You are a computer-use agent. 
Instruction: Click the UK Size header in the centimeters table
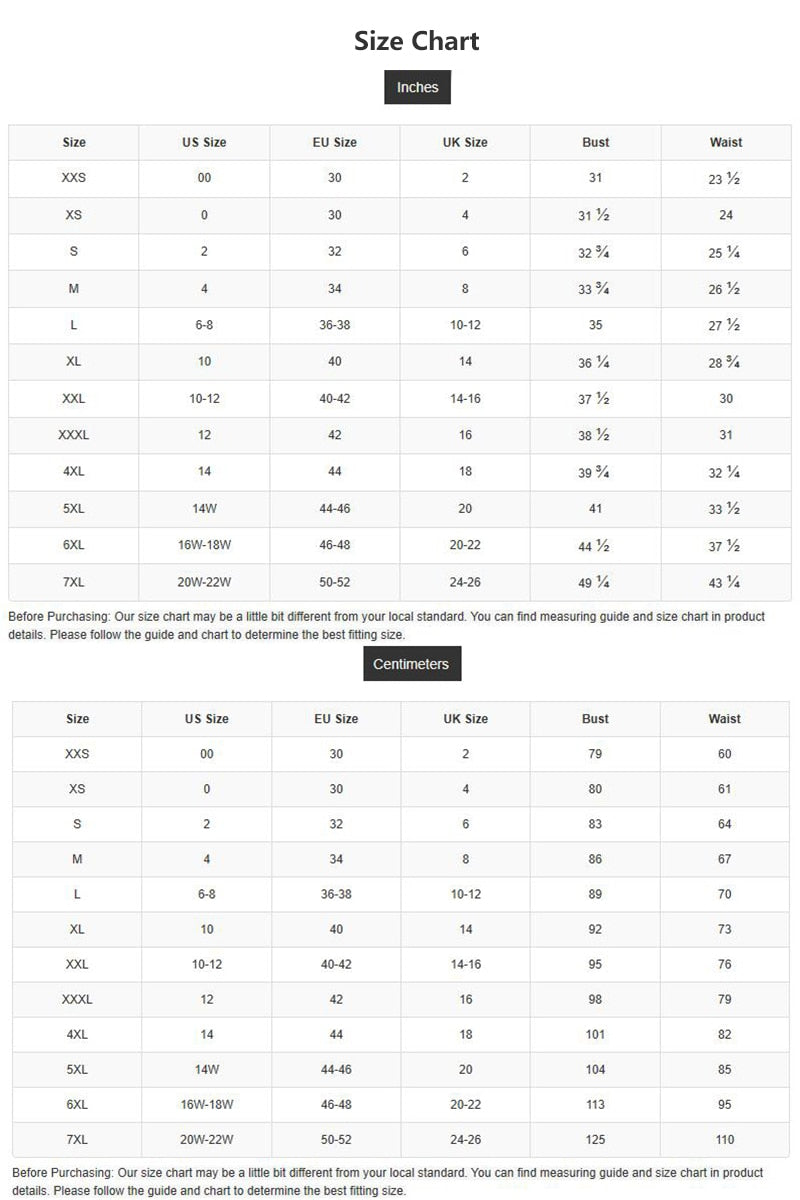click(465, 719)
